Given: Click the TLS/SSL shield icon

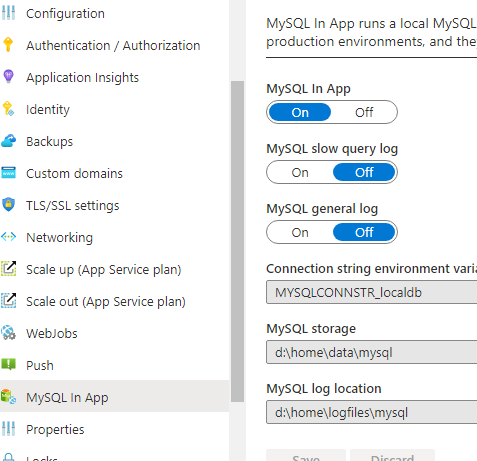Looking at the screenshot, I should tap(8, 205).
